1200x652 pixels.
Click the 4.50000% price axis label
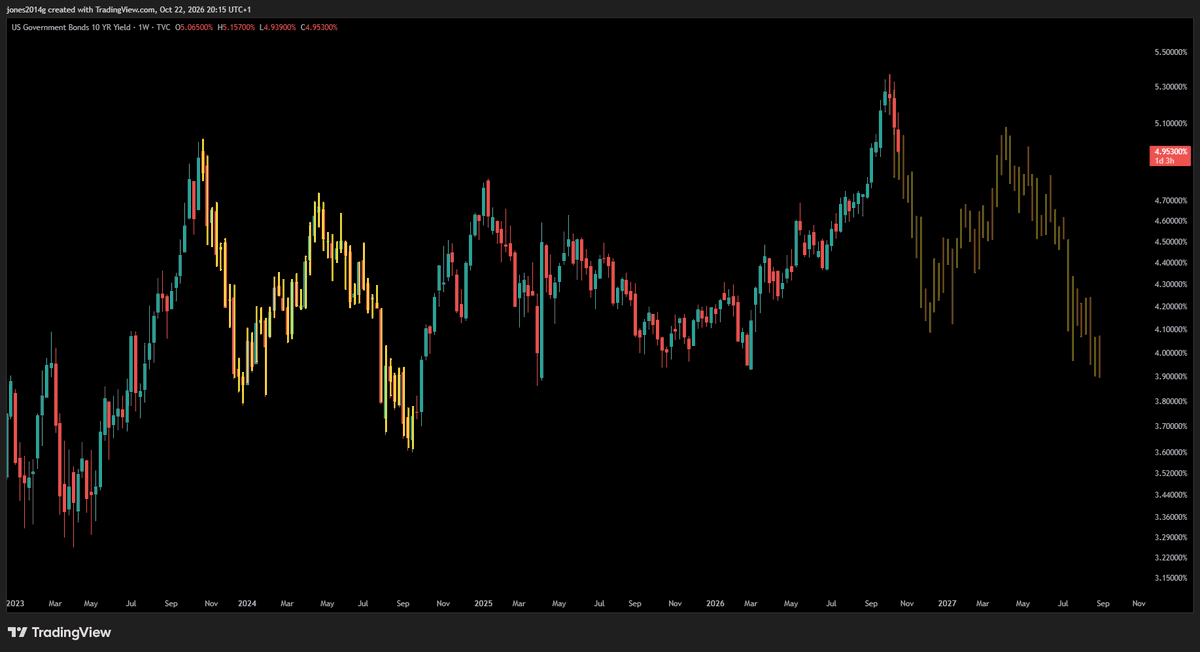click(1171, 242)
